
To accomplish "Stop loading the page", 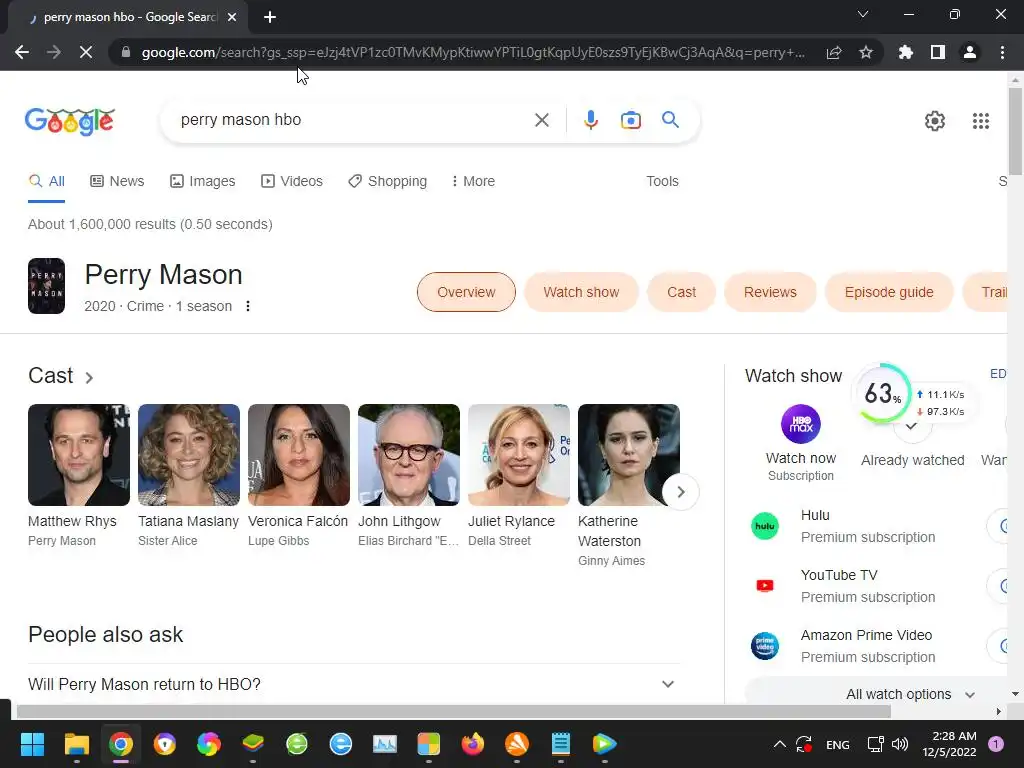I will [86, 52].
